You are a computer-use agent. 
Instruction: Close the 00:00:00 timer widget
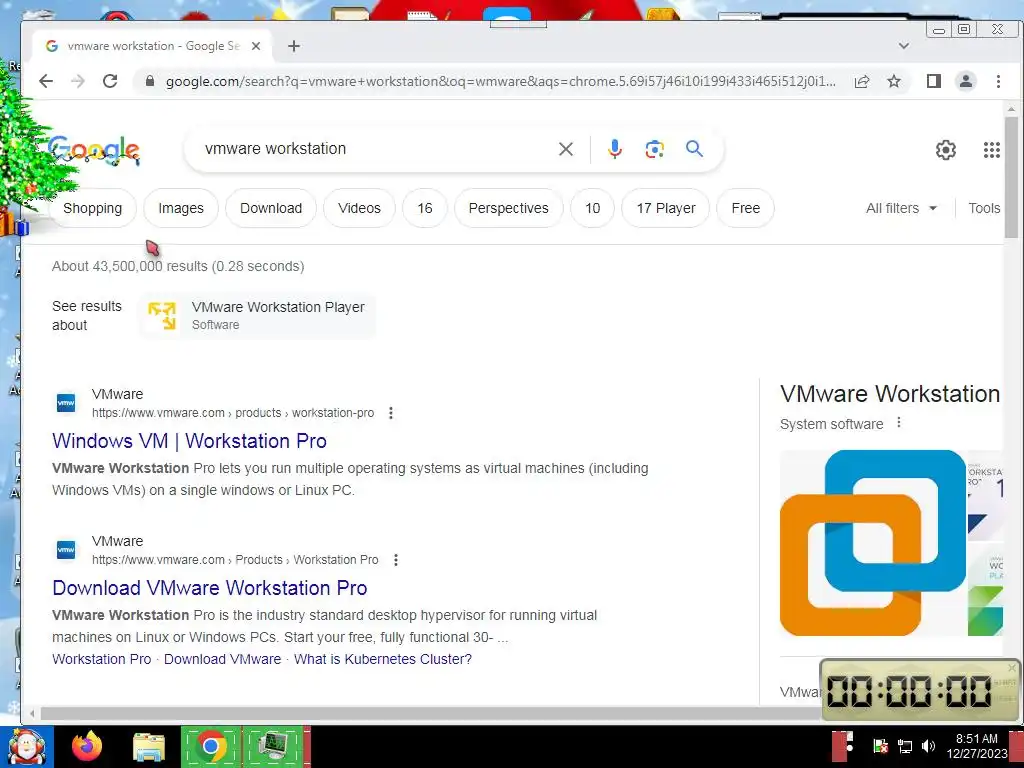(x=1012, y=667)
